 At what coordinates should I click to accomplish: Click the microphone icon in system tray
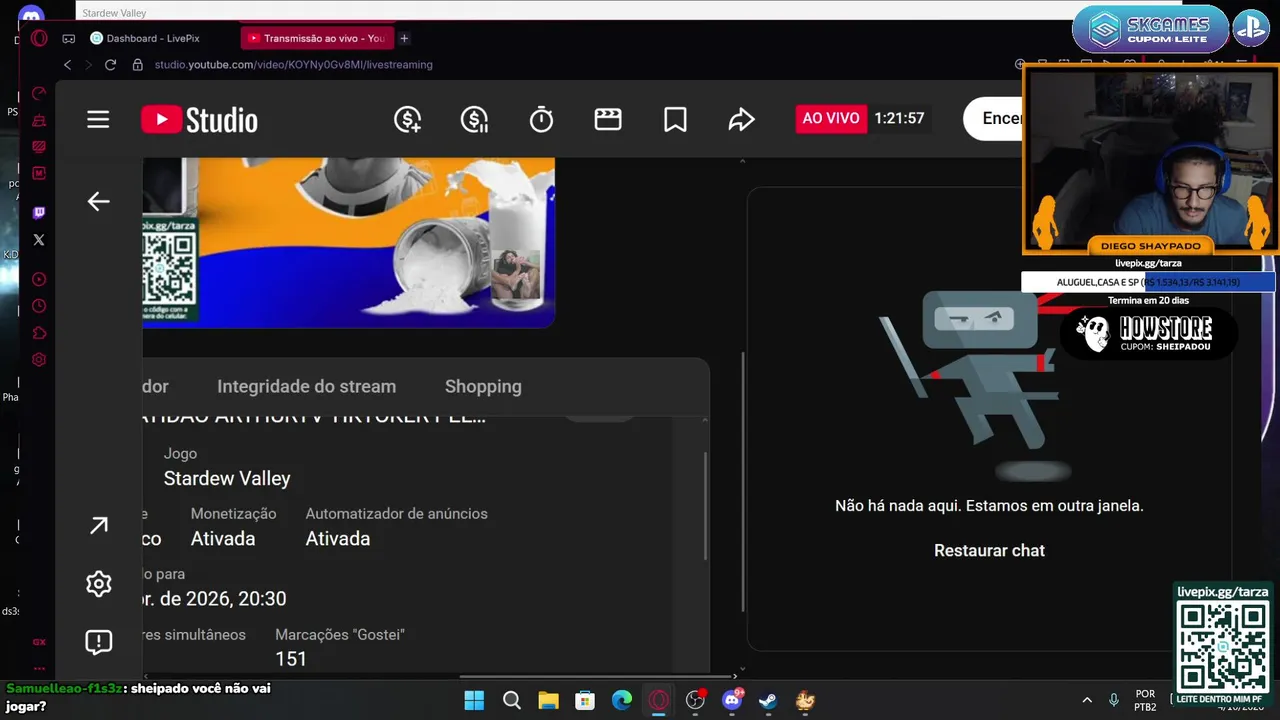[x=1114, y=700]
